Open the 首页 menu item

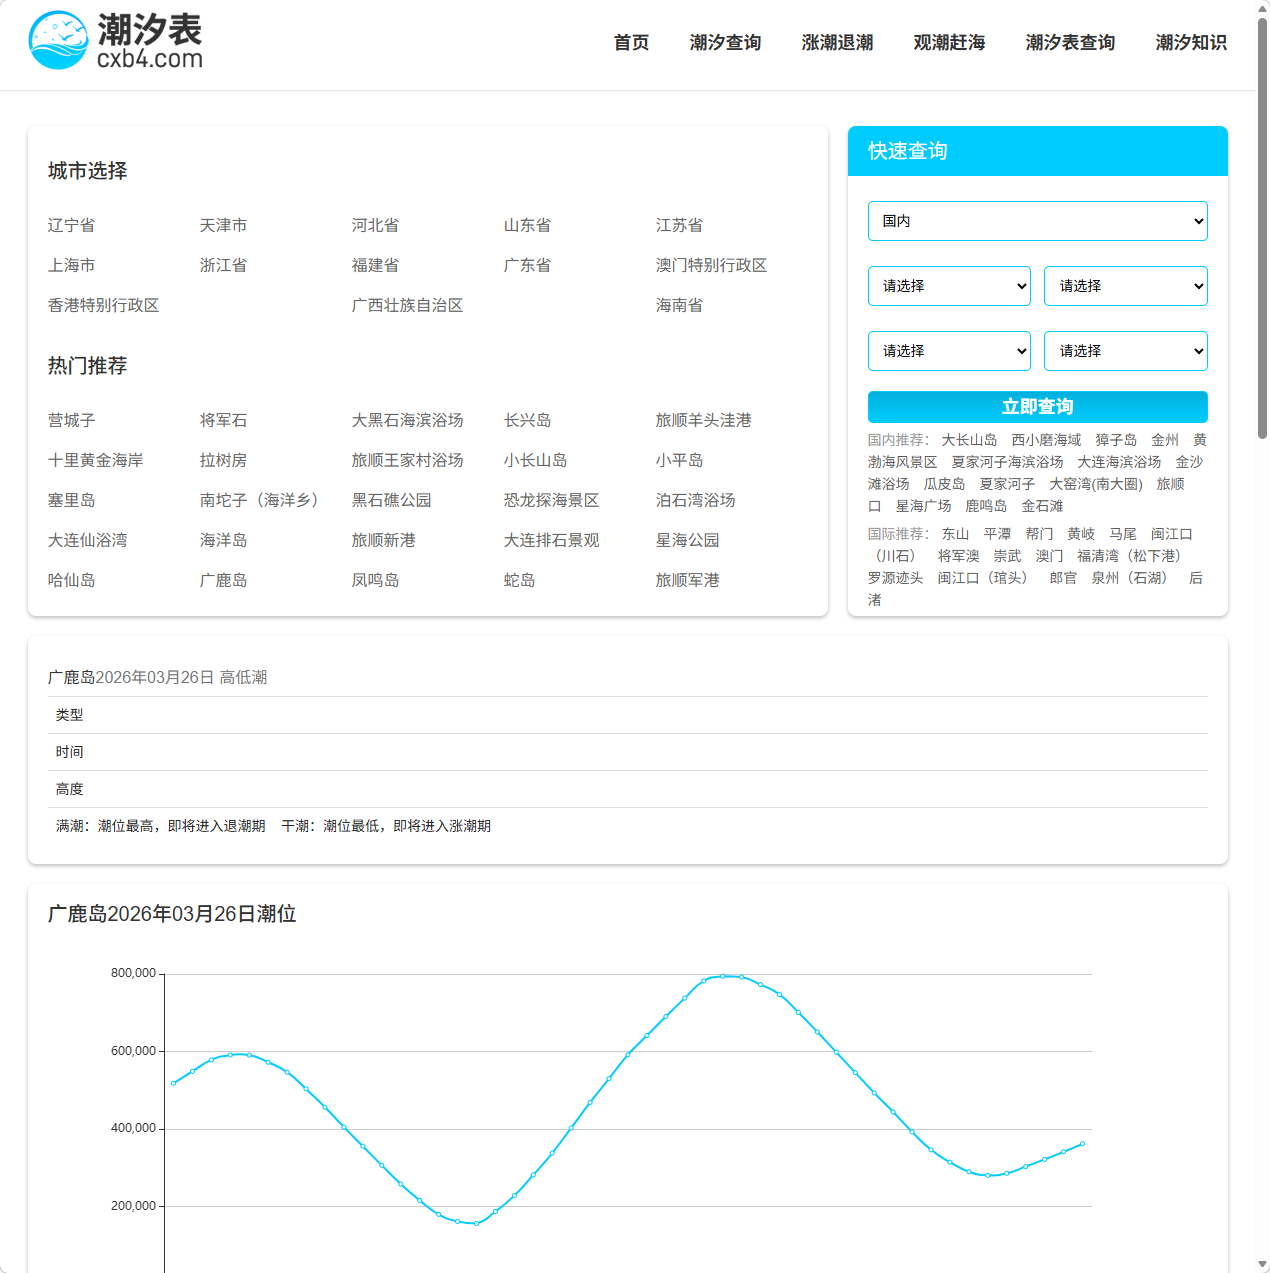pyautogui.click(x=630, y=43)
